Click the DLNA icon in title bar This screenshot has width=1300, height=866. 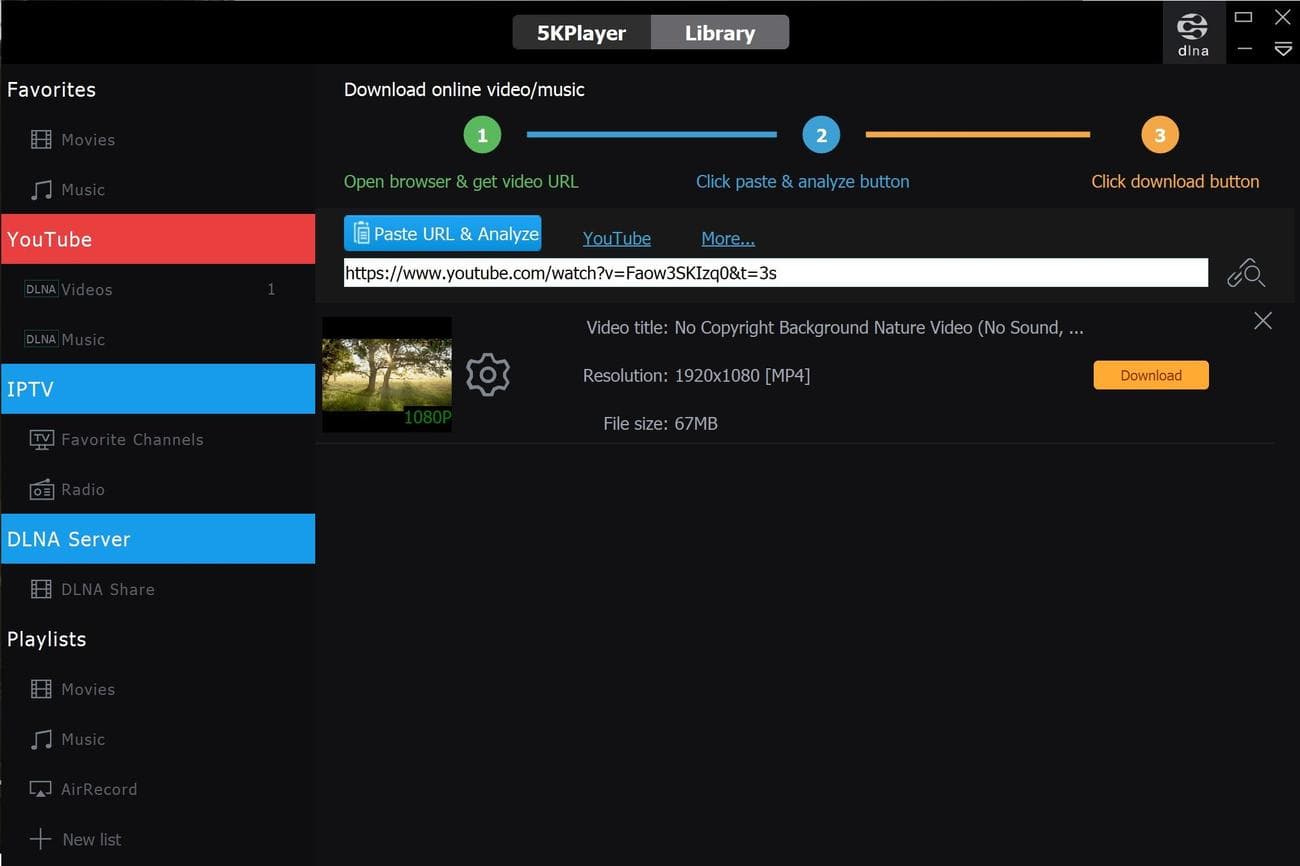point(1193,33)
